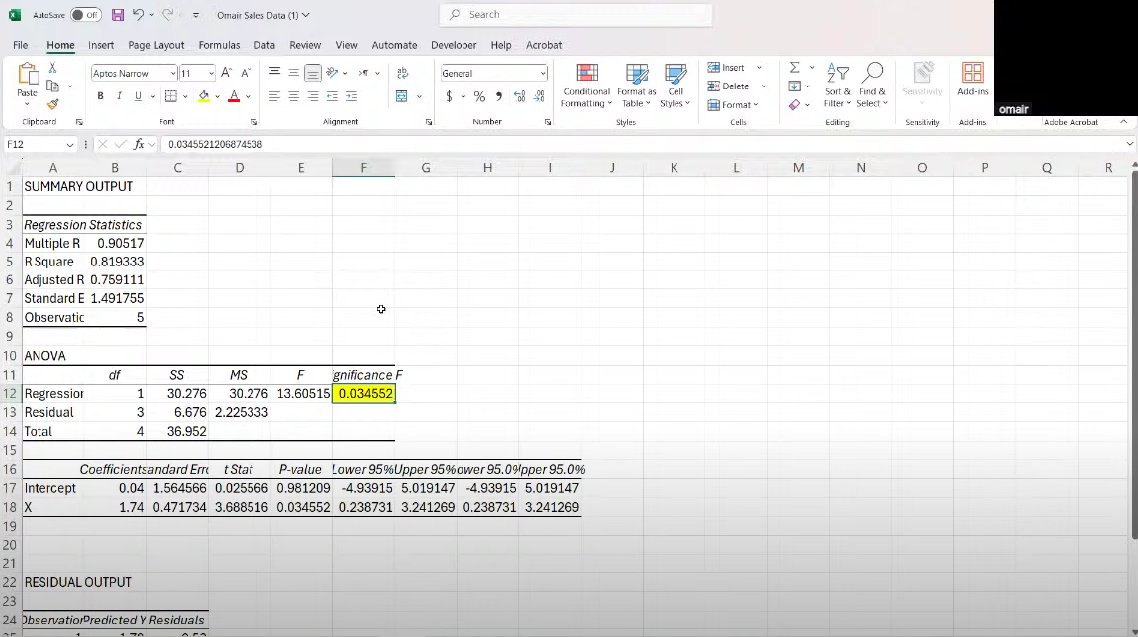Expand the Name Box dropdown
This screenshot has height=637, width=1138.
point(70,144)
